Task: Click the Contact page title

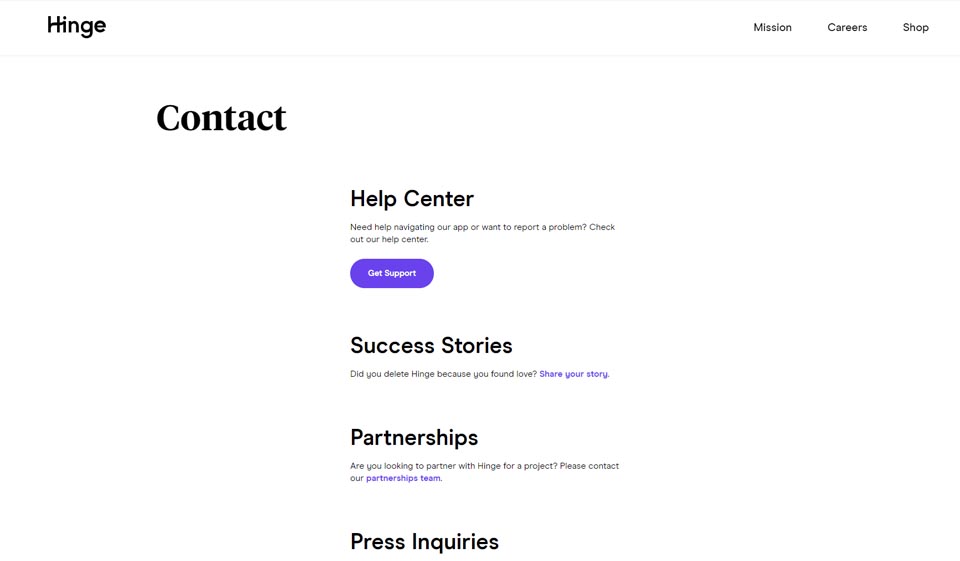Action: (x=221, y=118)
